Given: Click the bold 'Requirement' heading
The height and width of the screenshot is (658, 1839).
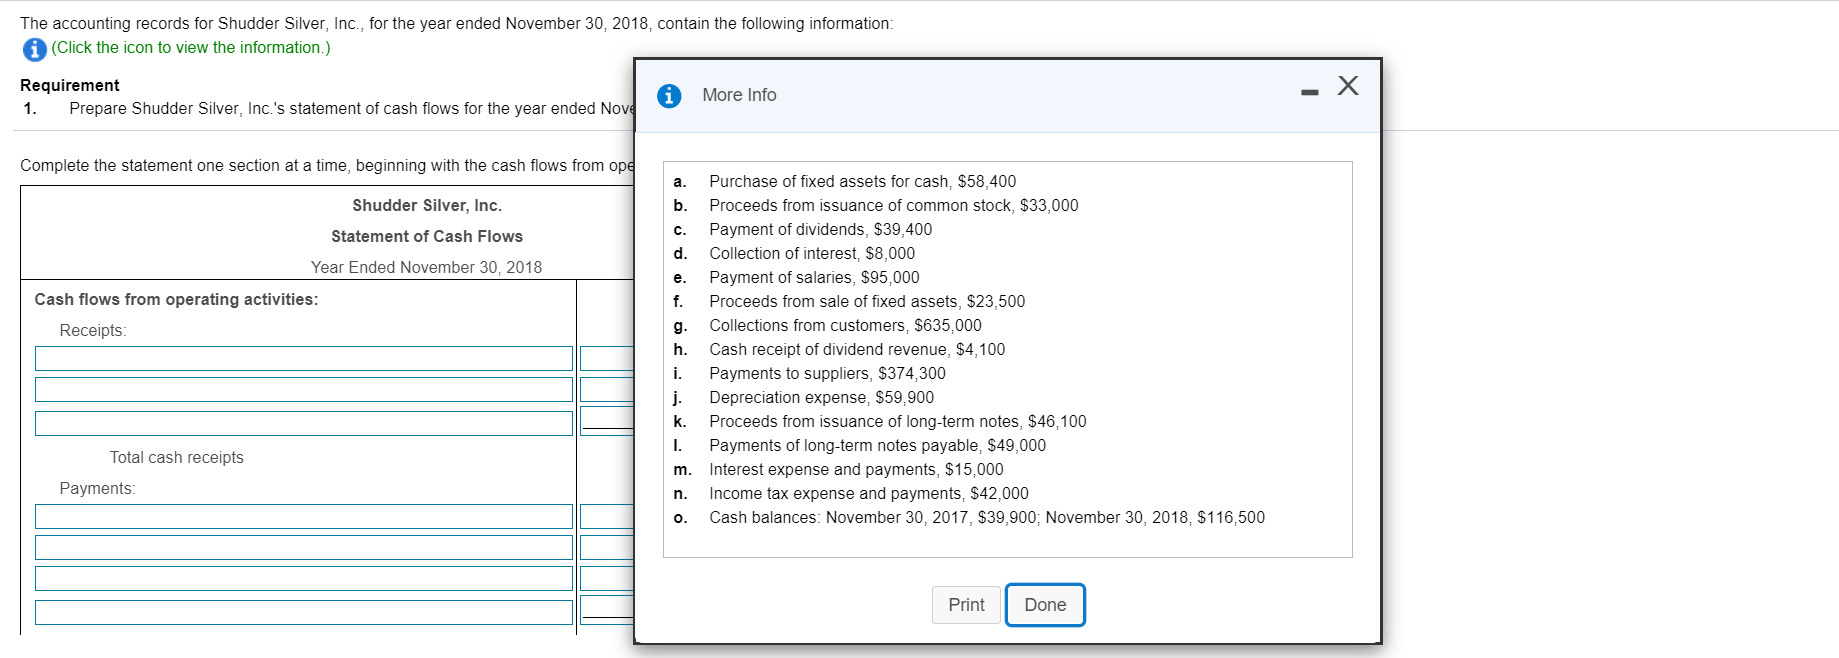Looking at the screenshot, I should (70, 85).
